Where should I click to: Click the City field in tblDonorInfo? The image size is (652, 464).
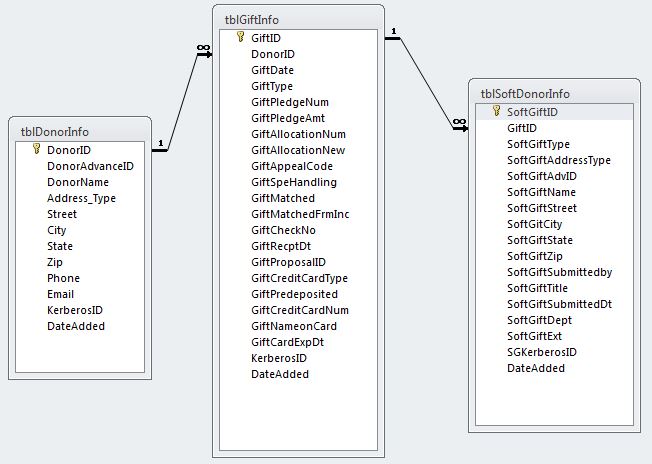(80, 230)
